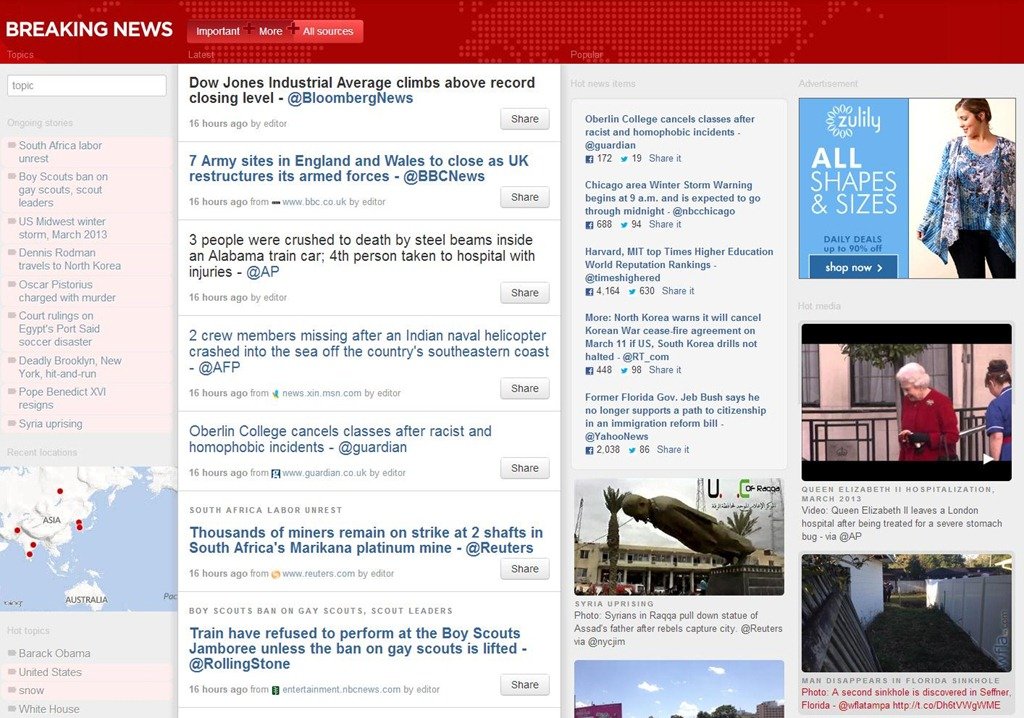Share the Dow Jones Industrial Average story

click(524, 119)
